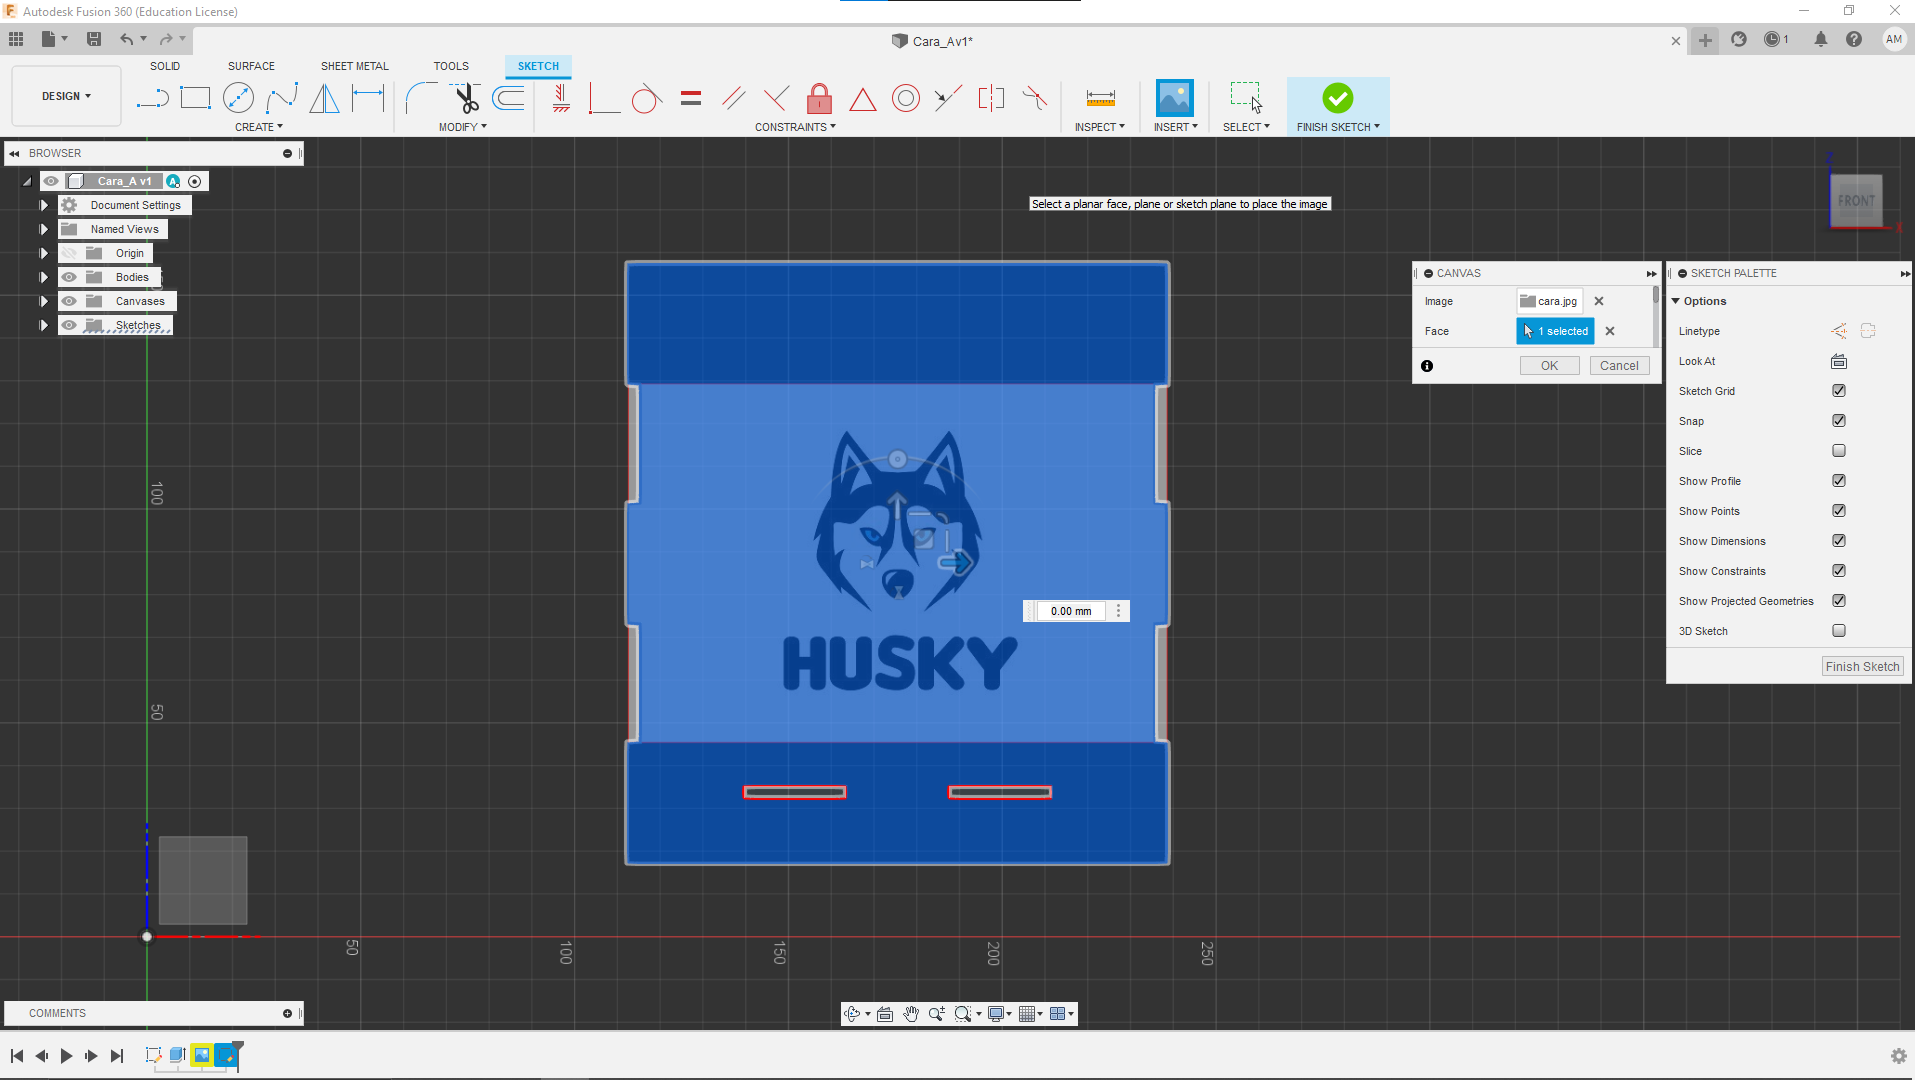Expand the Canvases tree node
This screenshot has height=1080, width=1915.
[44, 301]
